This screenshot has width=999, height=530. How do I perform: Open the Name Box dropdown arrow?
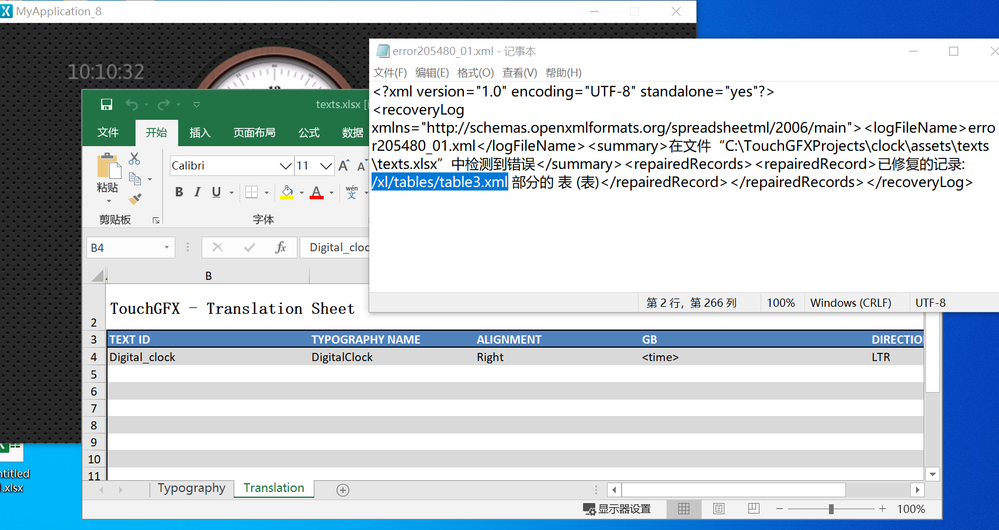(167, 247)
